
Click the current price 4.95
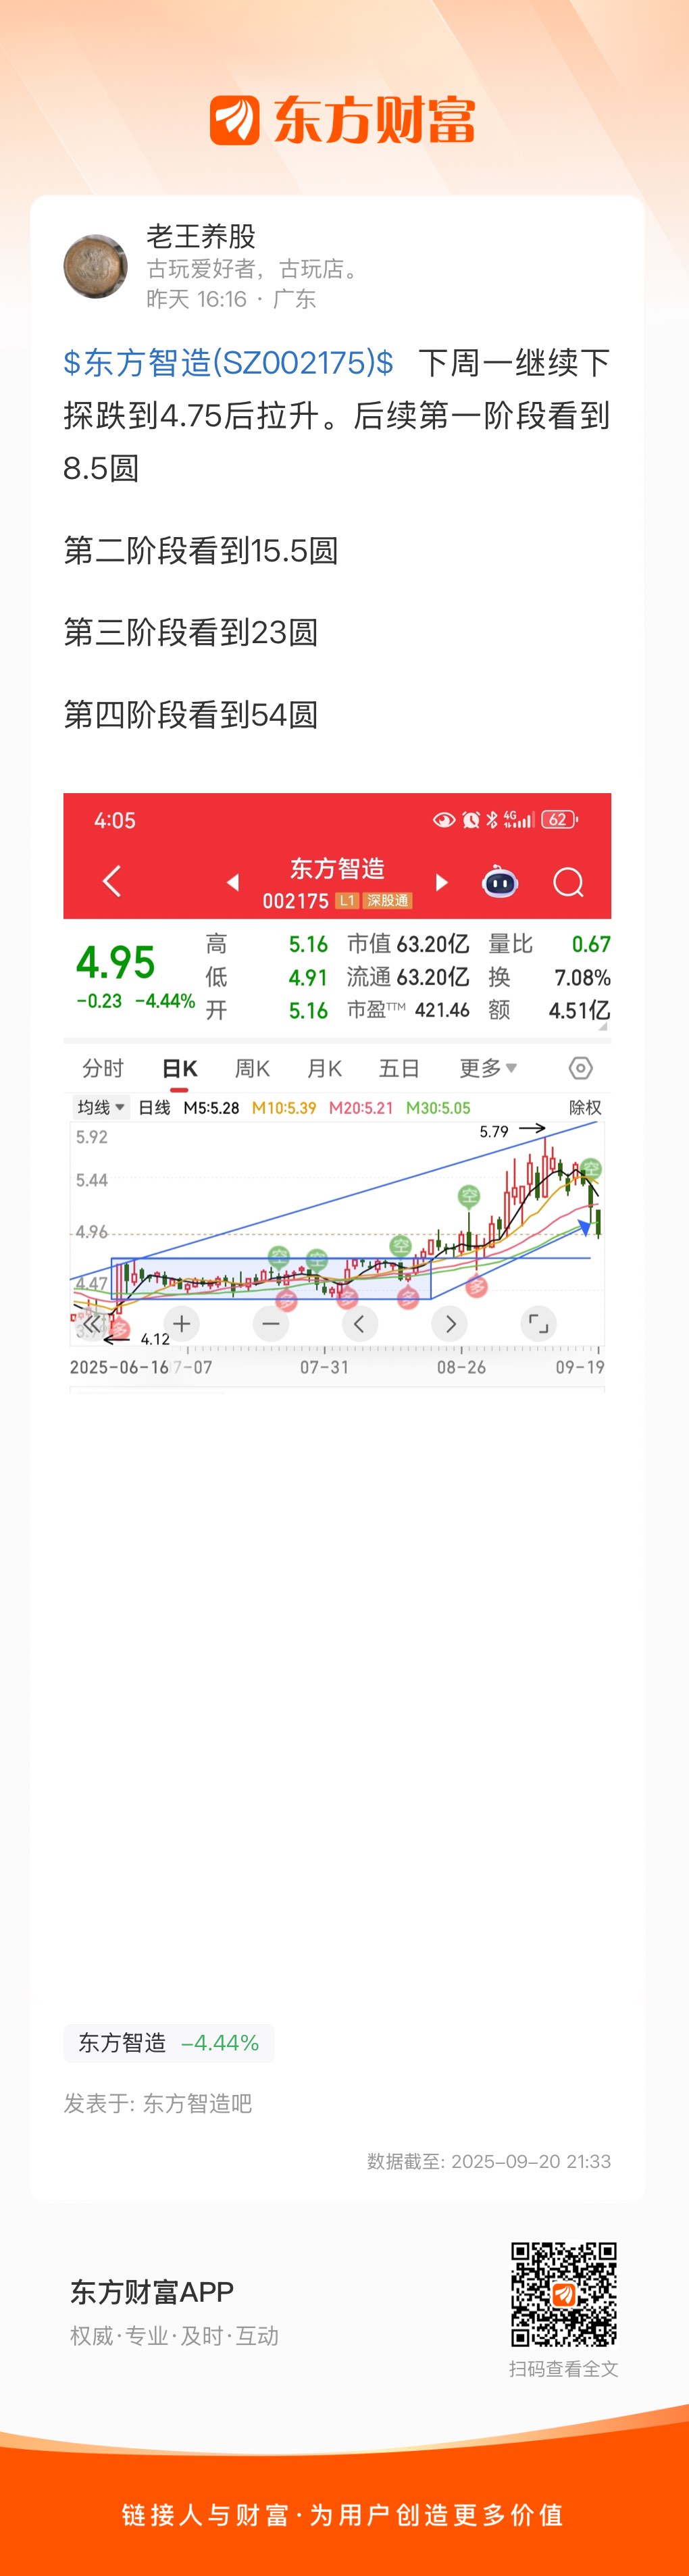tap(116, 962)
